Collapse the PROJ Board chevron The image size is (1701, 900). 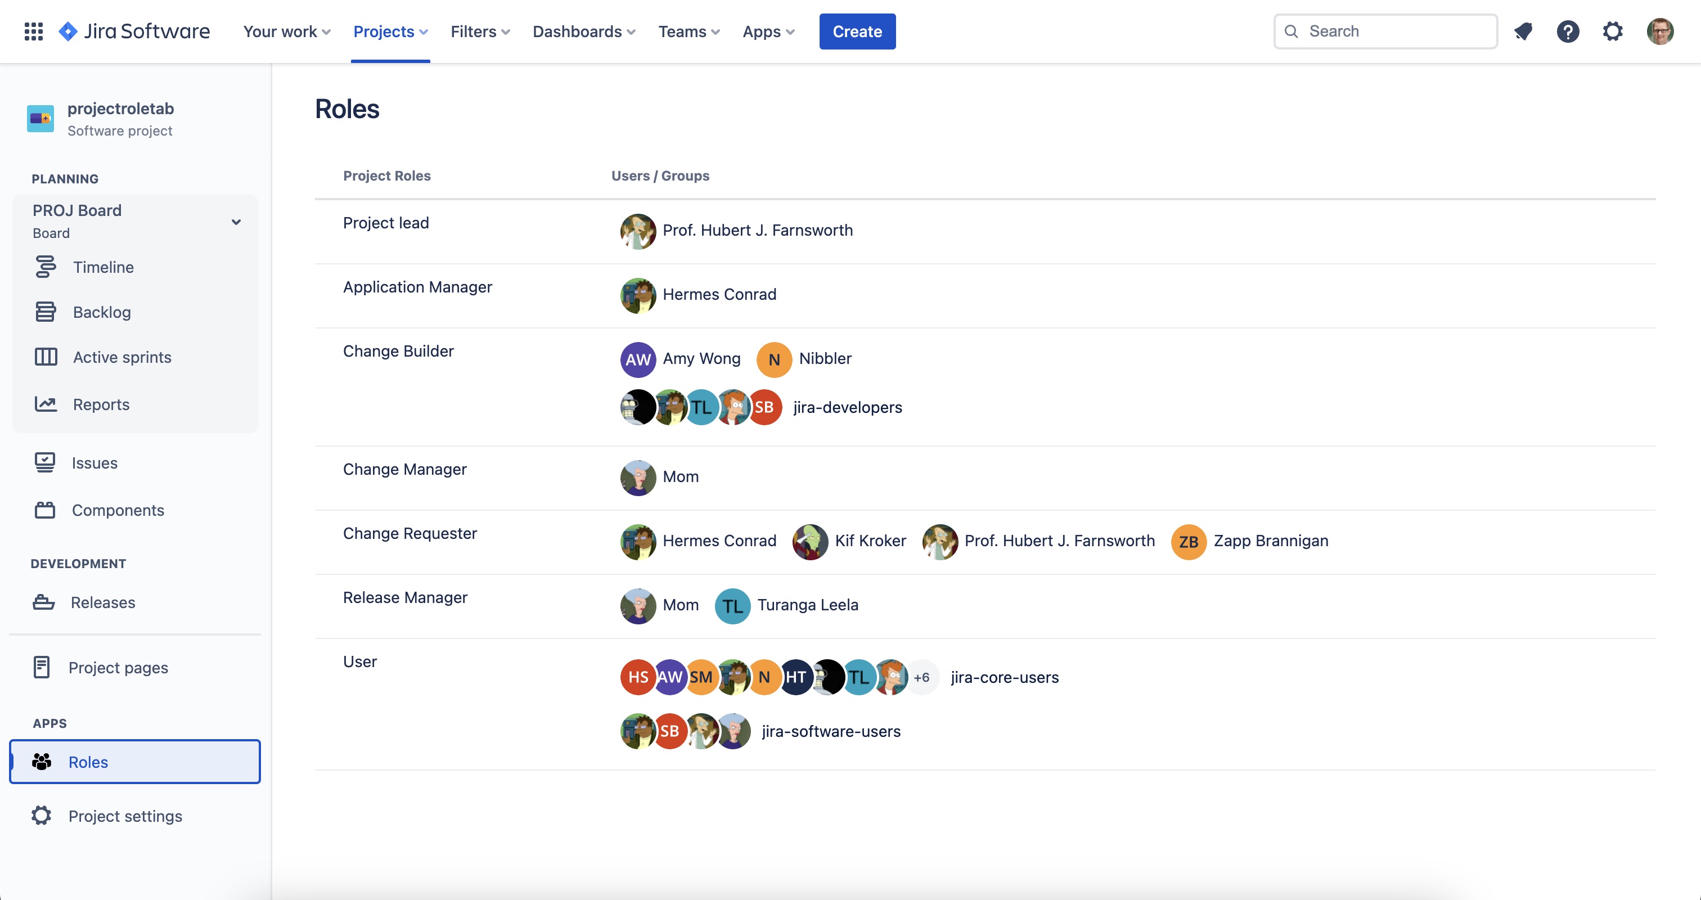[236, 222]
